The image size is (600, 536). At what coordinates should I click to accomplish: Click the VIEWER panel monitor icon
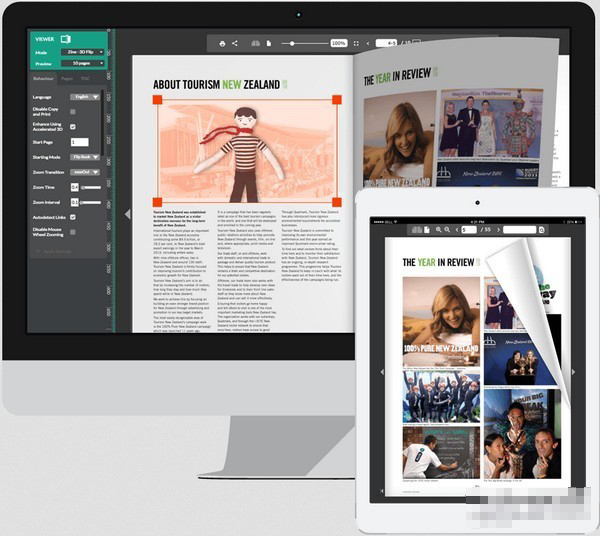tap(66, 39)
